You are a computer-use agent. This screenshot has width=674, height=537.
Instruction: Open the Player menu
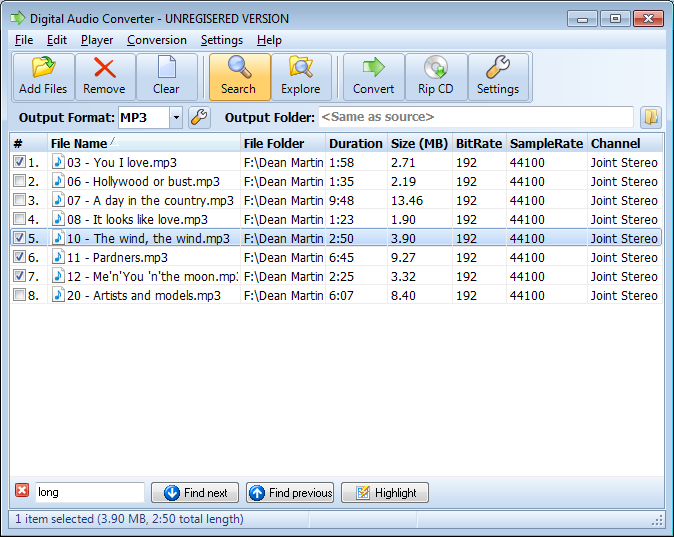coord(97,40)
